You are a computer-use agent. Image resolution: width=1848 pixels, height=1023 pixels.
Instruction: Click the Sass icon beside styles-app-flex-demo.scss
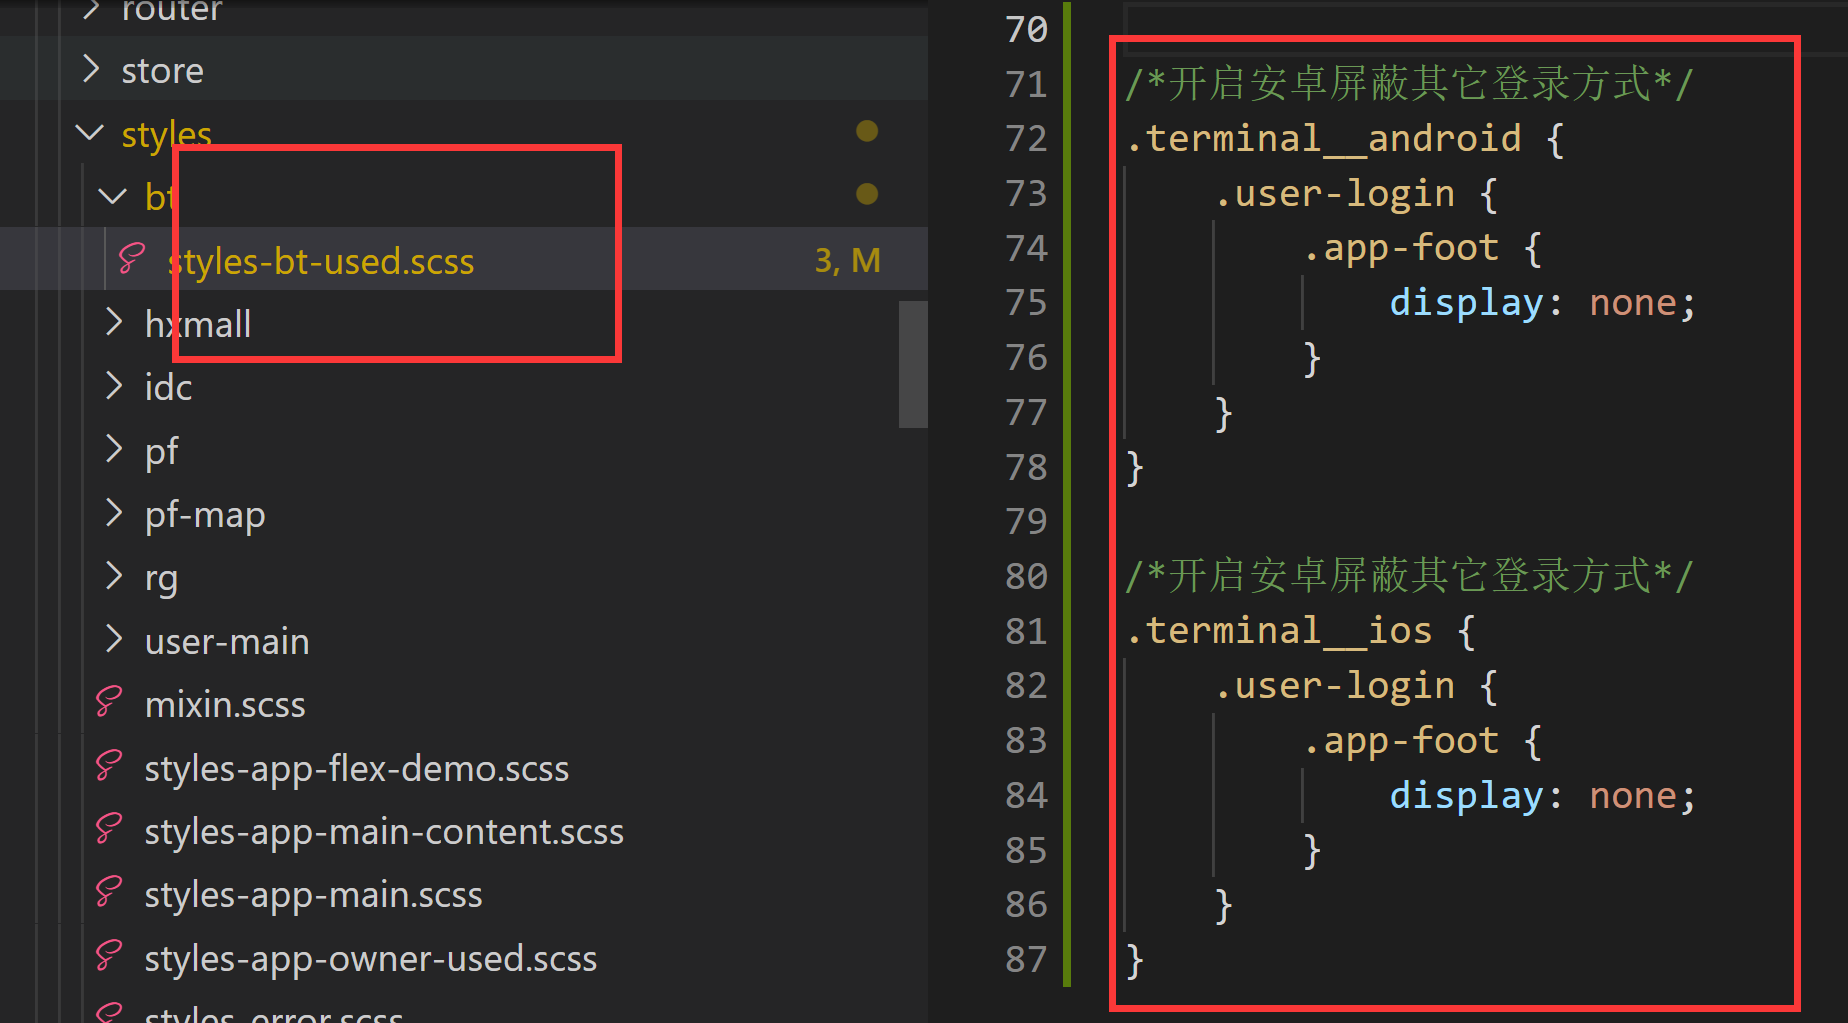[109, 767]
